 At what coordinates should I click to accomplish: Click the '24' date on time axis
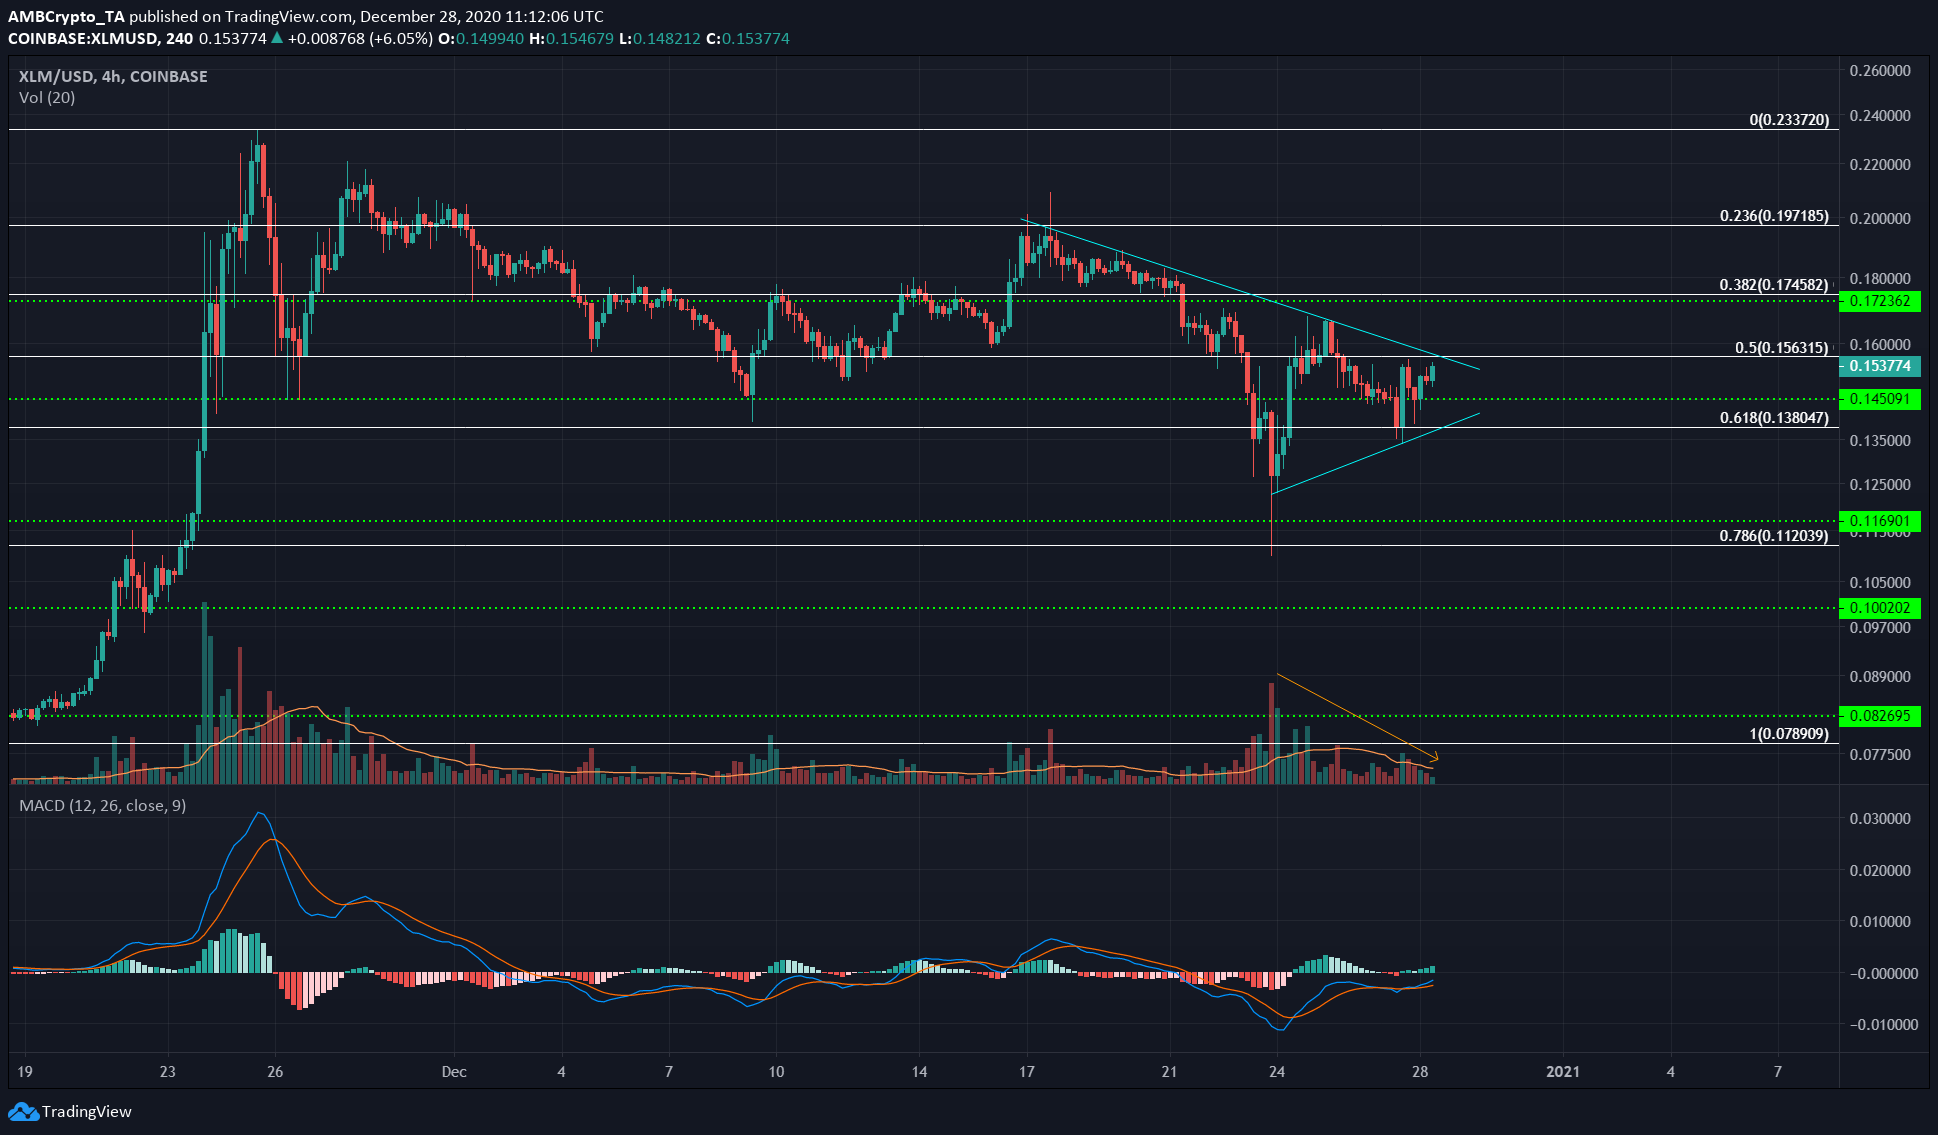(1277, 1072)
